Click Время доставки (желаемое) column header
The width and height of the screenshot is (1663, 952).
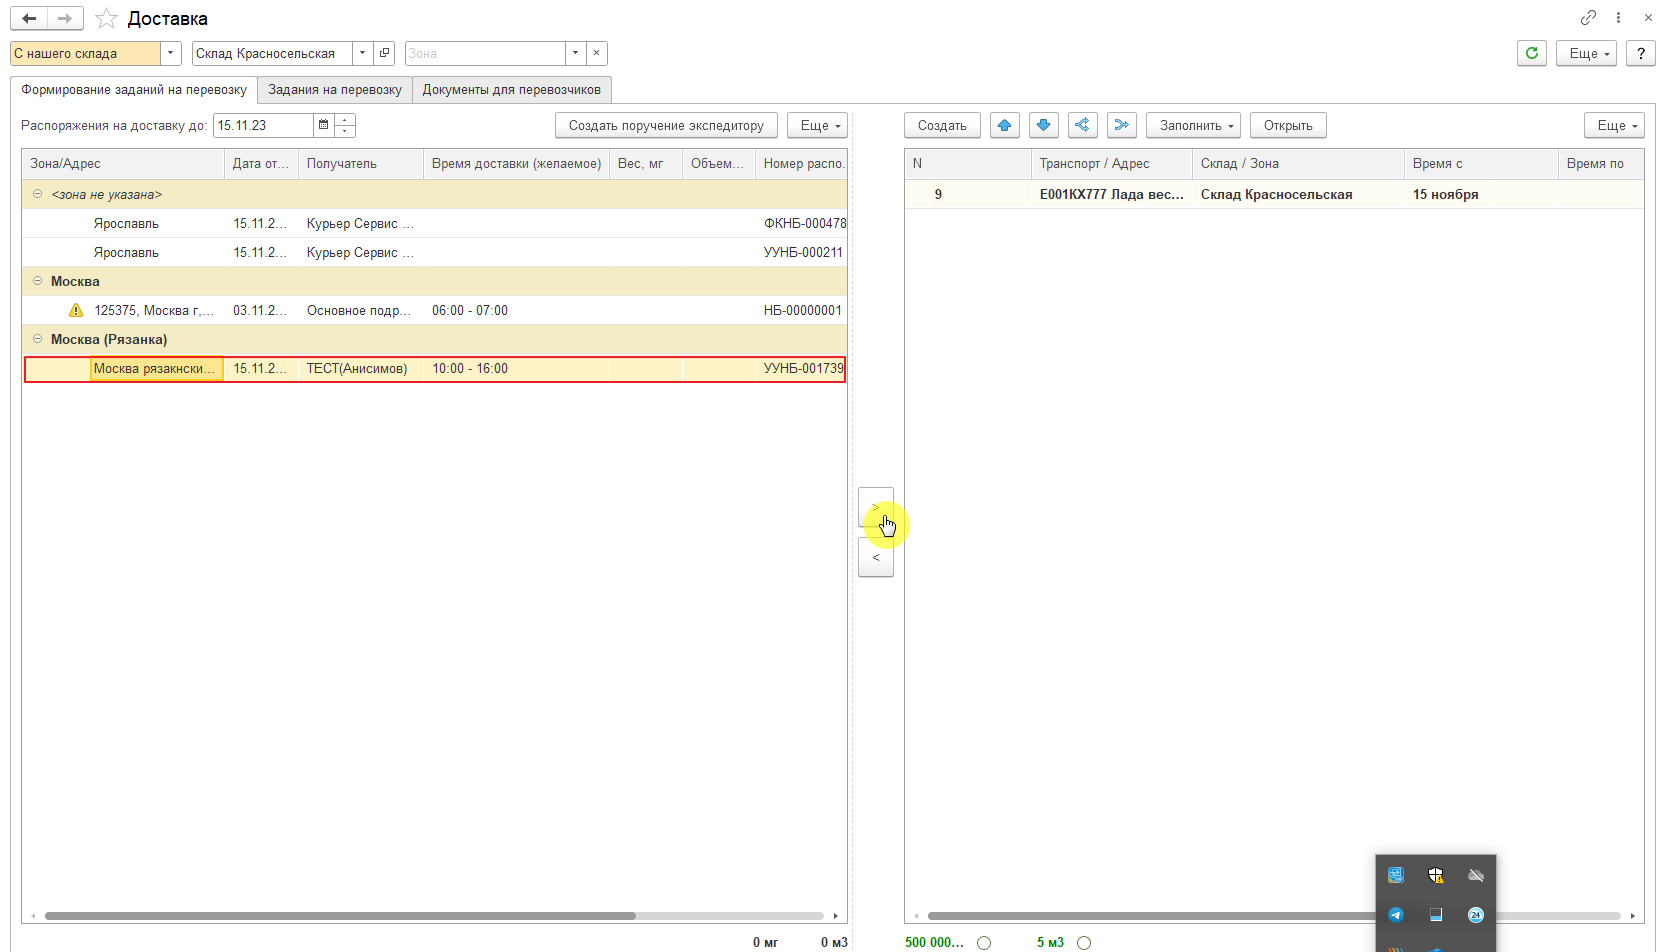click(x=516, y=164)
